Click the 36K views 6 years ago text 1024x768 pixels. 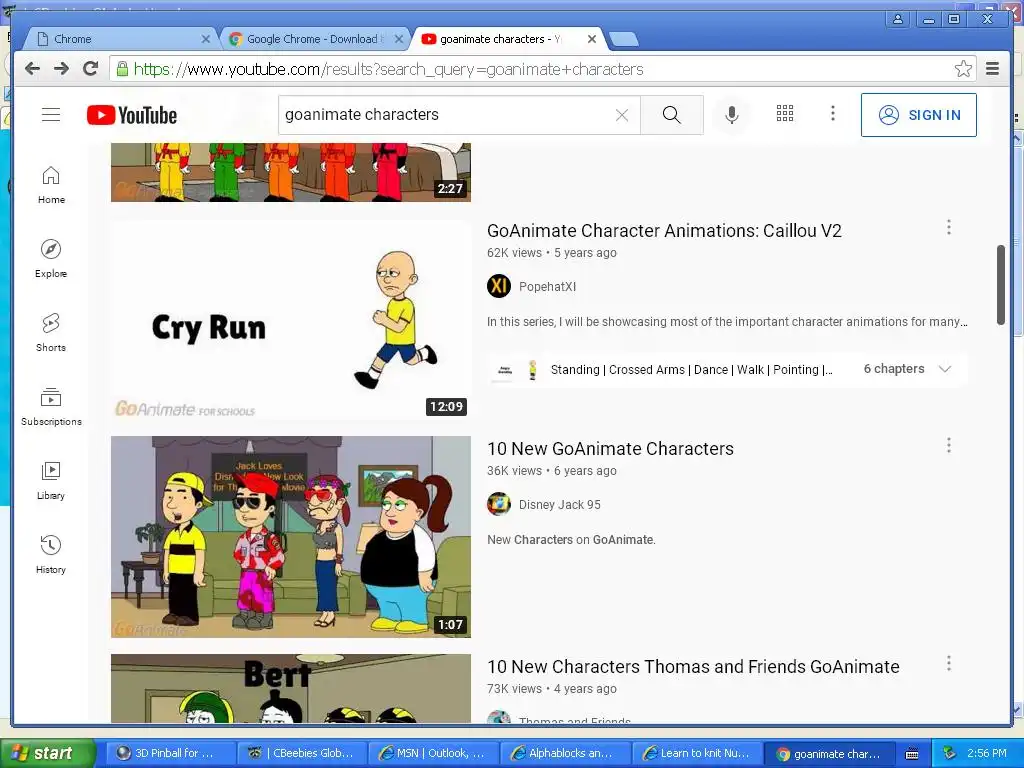tap(552, 471)
